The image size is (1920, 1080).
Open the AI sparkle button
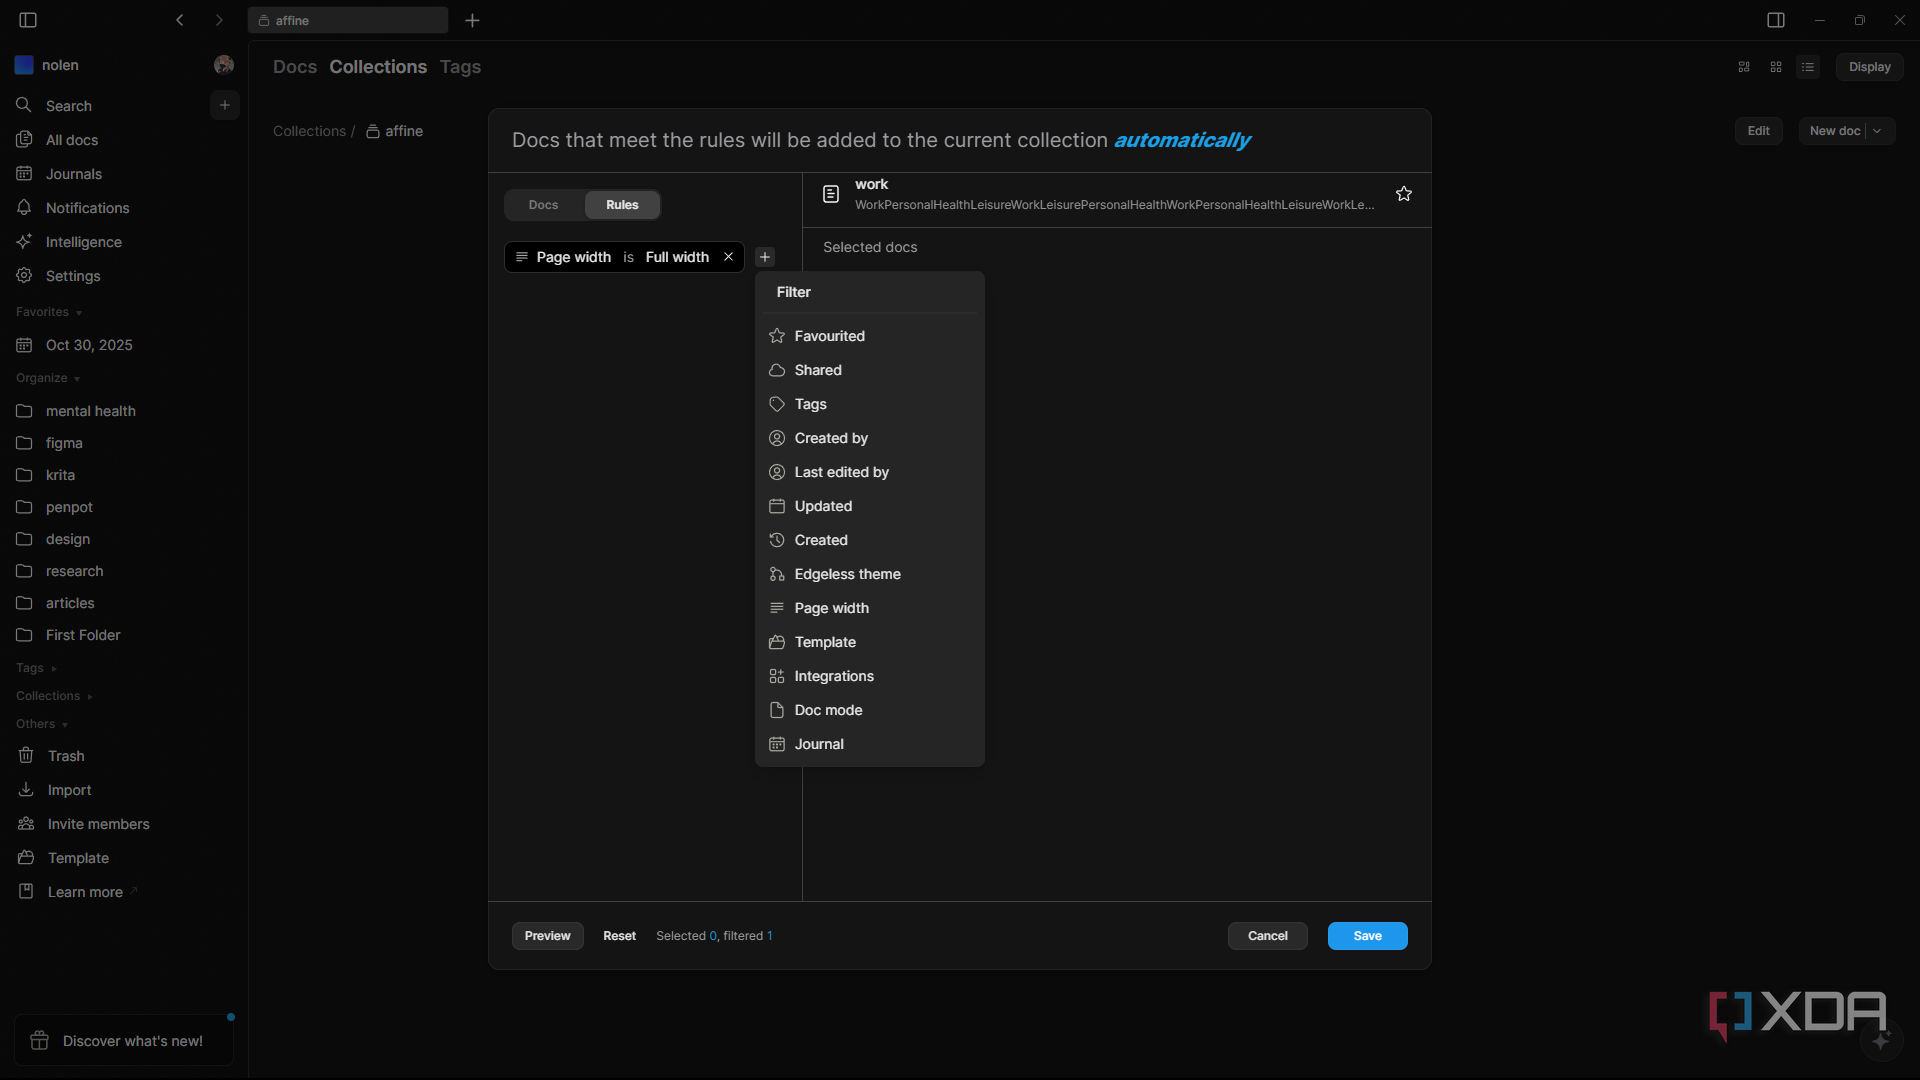tap(1881, 1041)
